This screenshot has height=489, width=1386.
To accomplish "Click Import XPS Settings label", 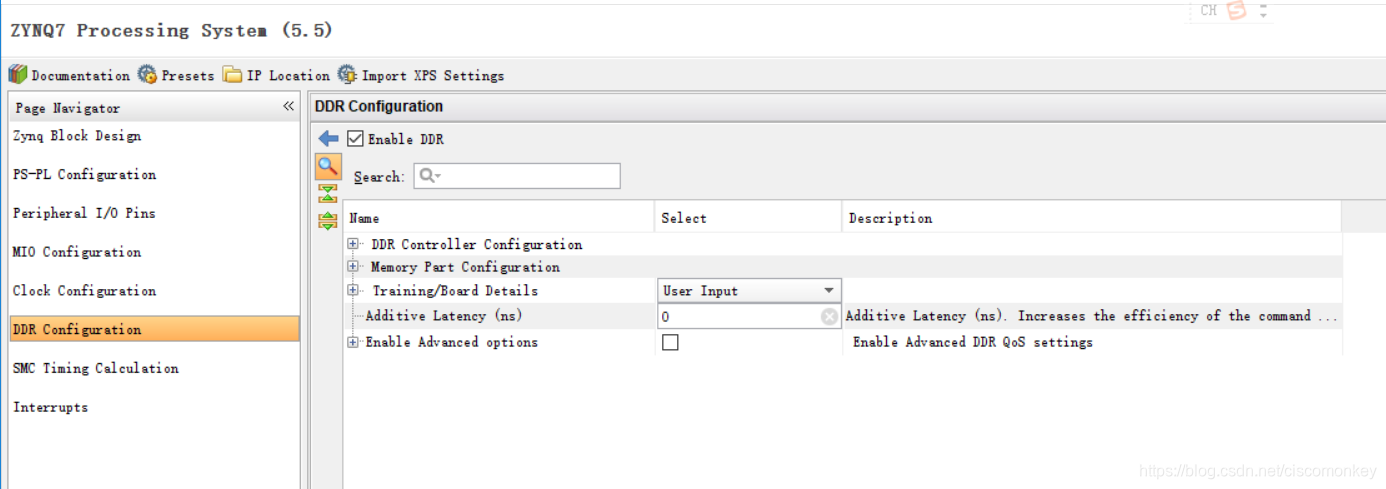I will pyautogui.click(x=433, y=75).
